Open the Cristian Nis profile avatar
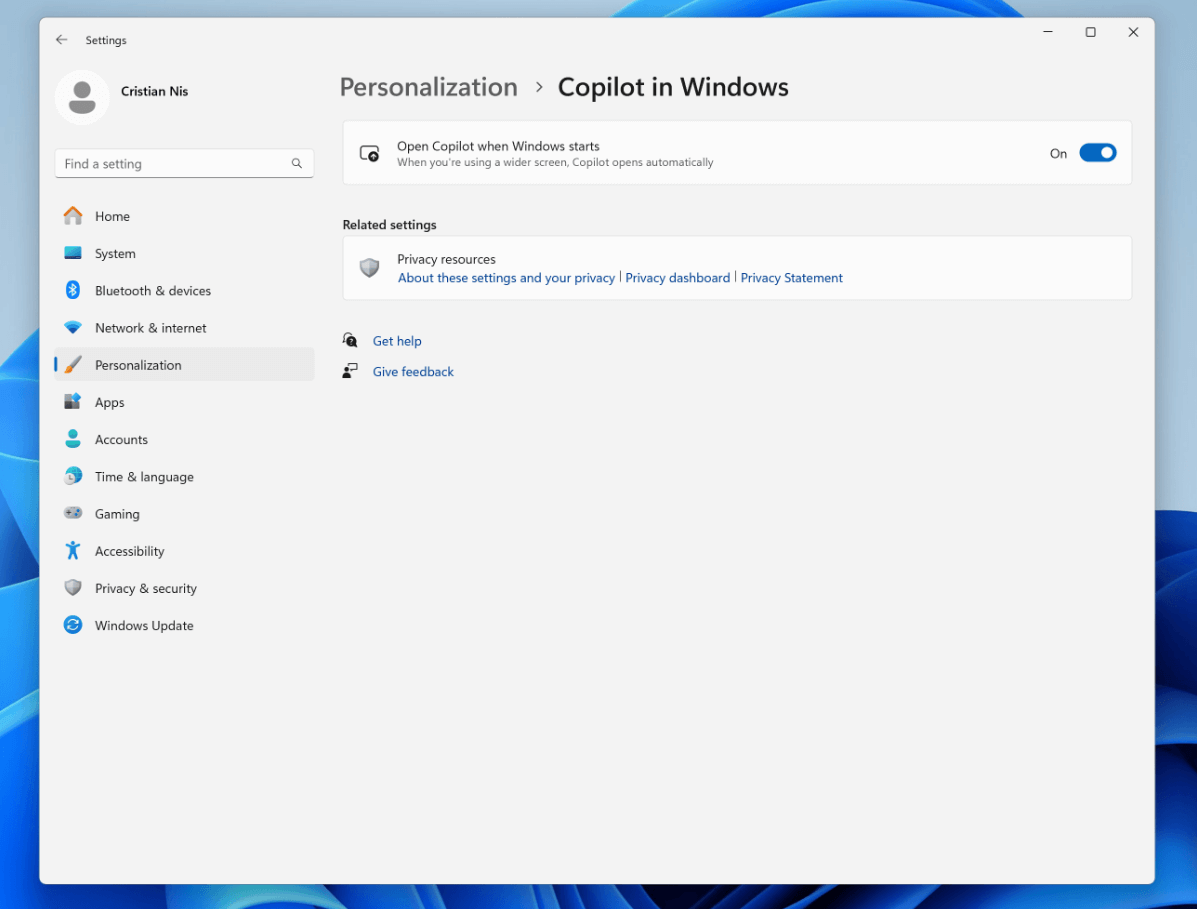The image size is (1197, 909). click(x=82, y=98)
